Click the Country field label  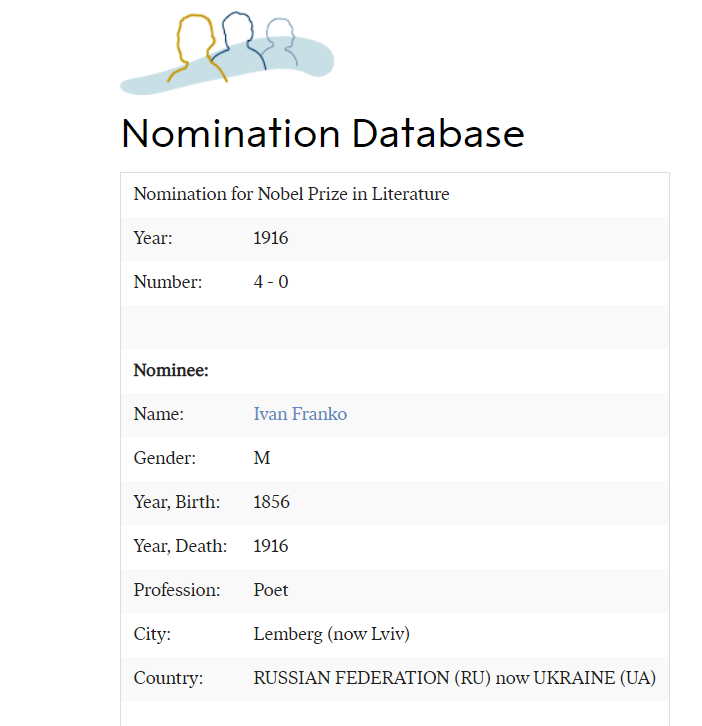[x=168, y=678]
